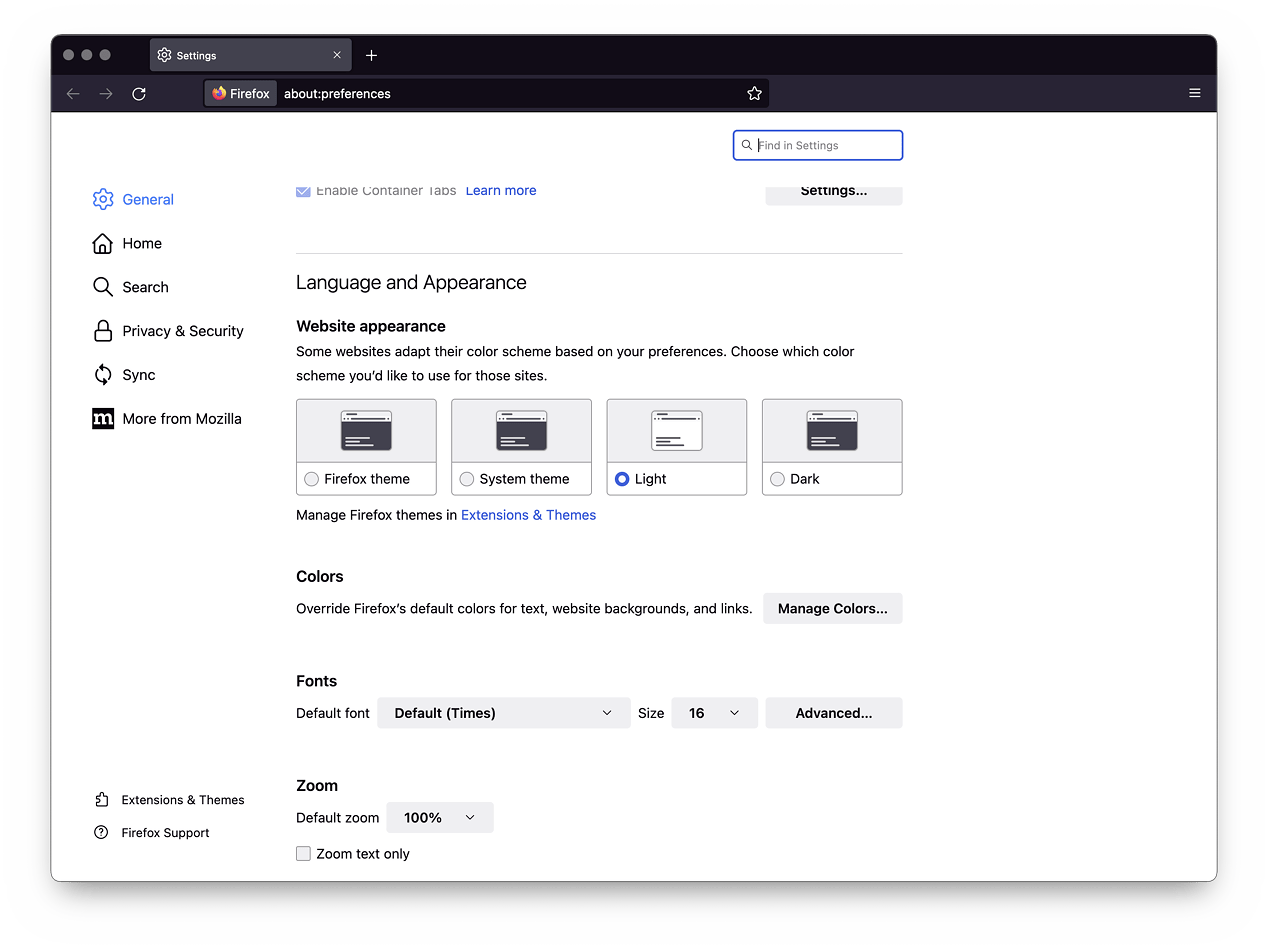Open Privacy & Security via the lock icon

pyautogui.click(x=102, y=331)
